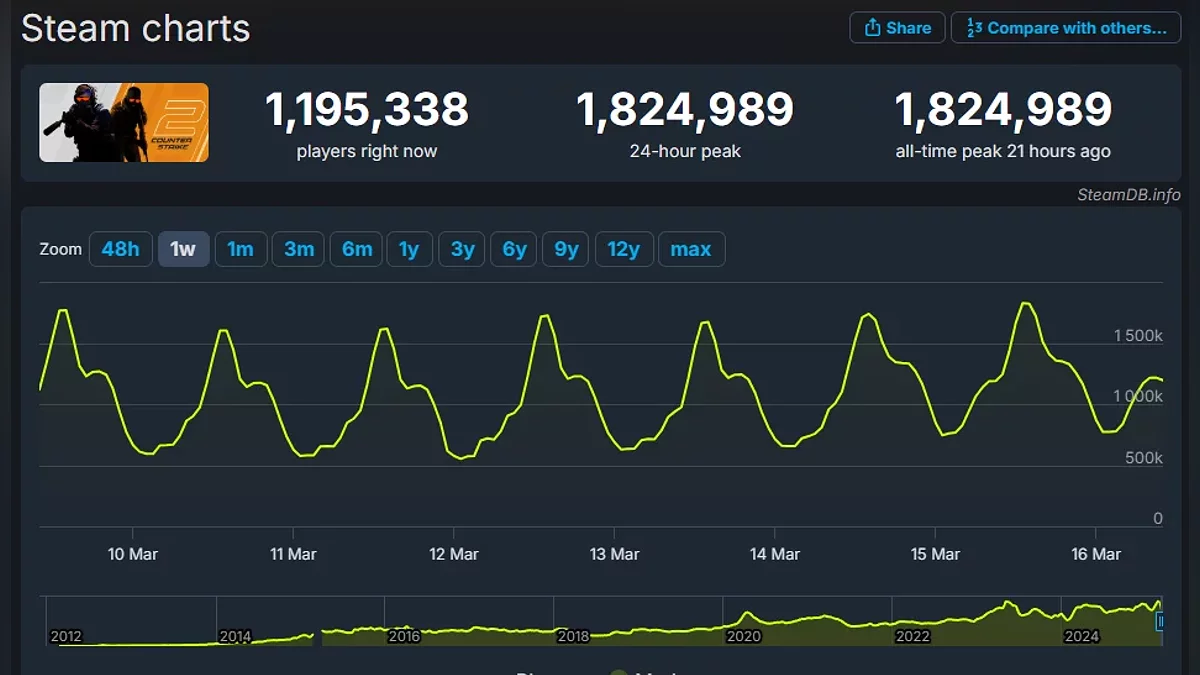Image resolution: width=1200 pixels, height=675 pixels.
Task: Select the max zoom range
Action: [x=691, y=249]
